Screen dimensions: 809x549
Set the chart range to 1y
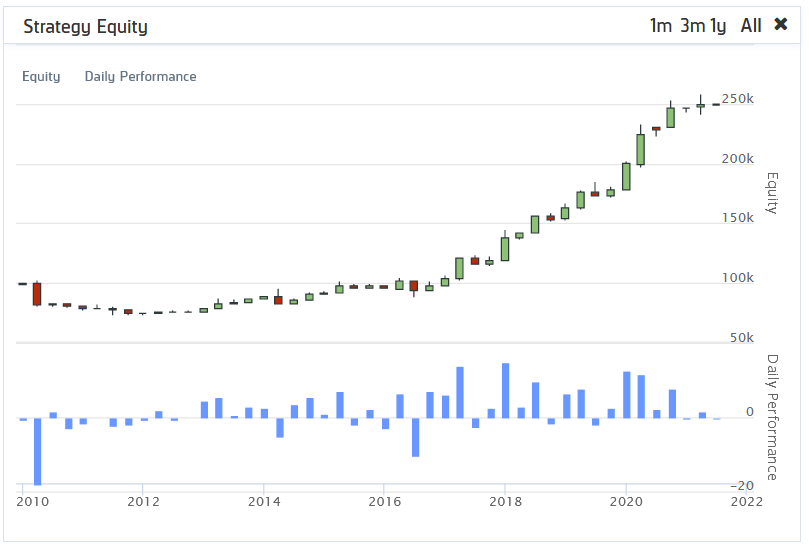718,26
